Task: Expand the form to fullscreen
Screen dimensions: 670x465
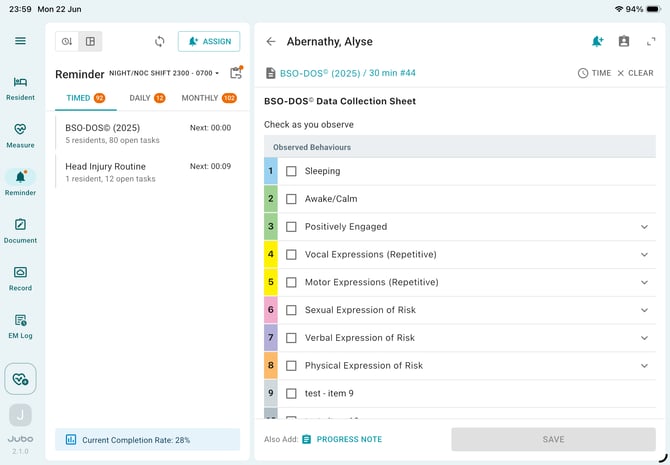Action: click(651, 41)
